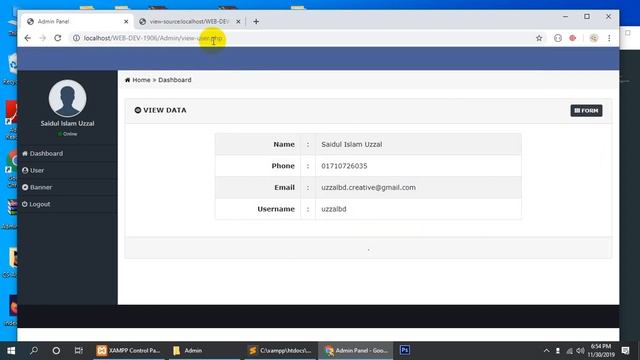Image resolution: width=640 pixels, height=360 pixels.
Task: Switch to XAMPP Control Panel taskbar item
Action: pos(129,351)
